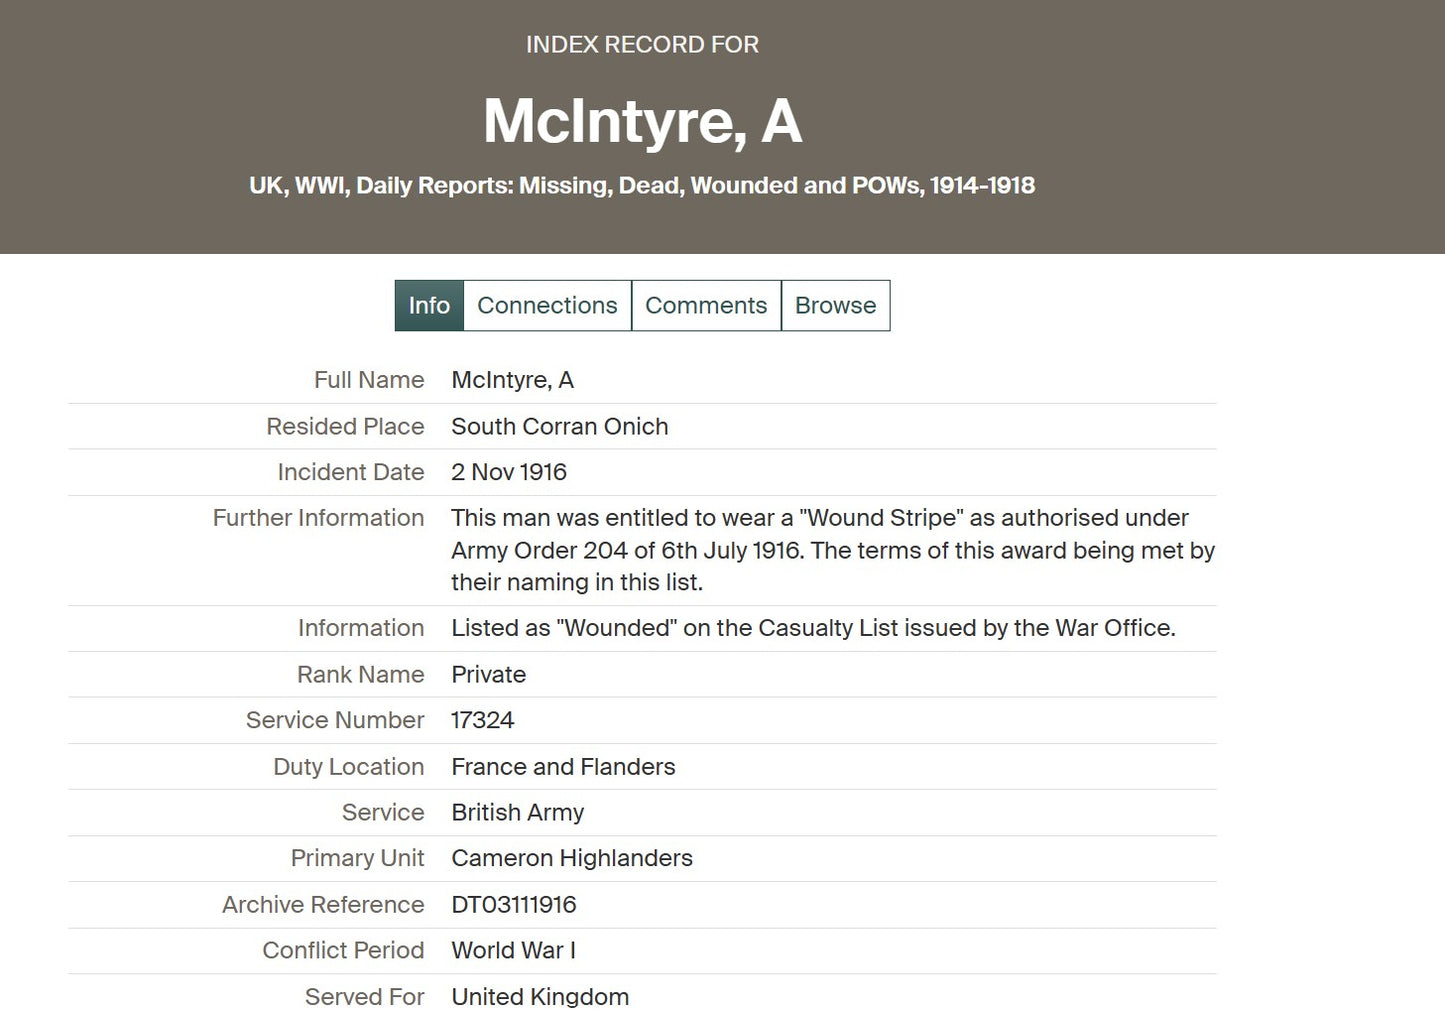Screen dimensions: 1445x1009
Task: Select the rank value Private
Action: coord(488,675)
